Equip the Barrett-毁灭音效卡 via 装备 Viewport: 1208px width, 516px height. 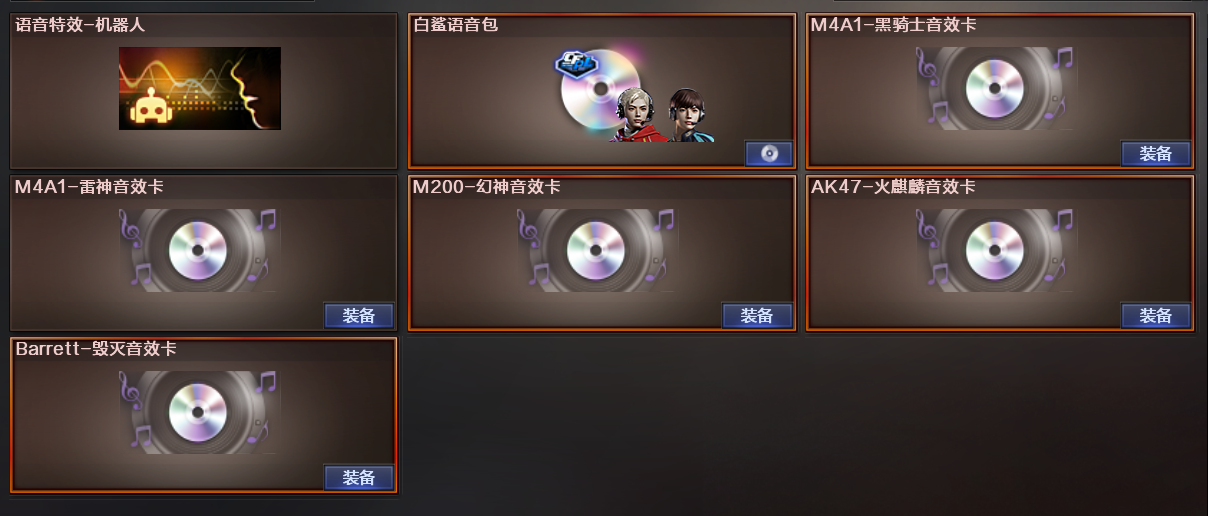pos(359,477)
